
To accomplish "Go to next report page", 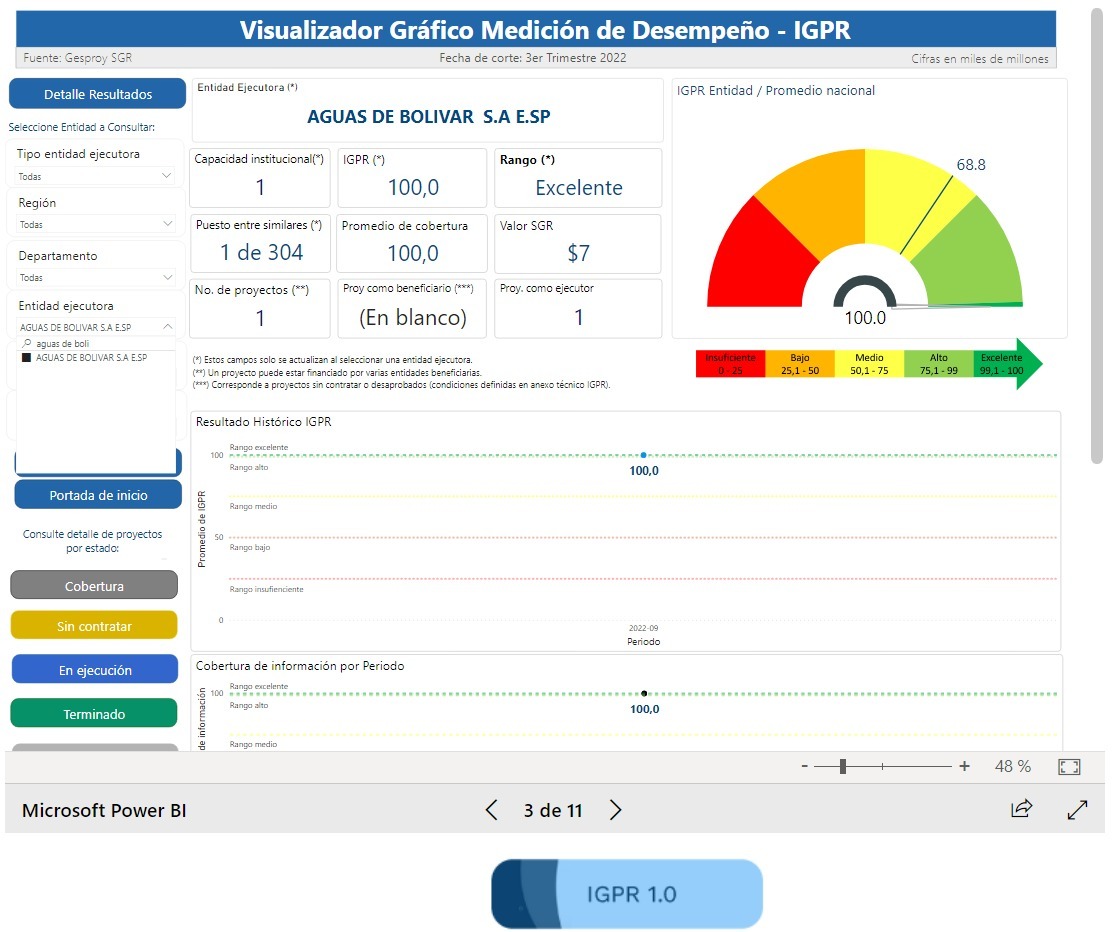I will coord(616,810).
